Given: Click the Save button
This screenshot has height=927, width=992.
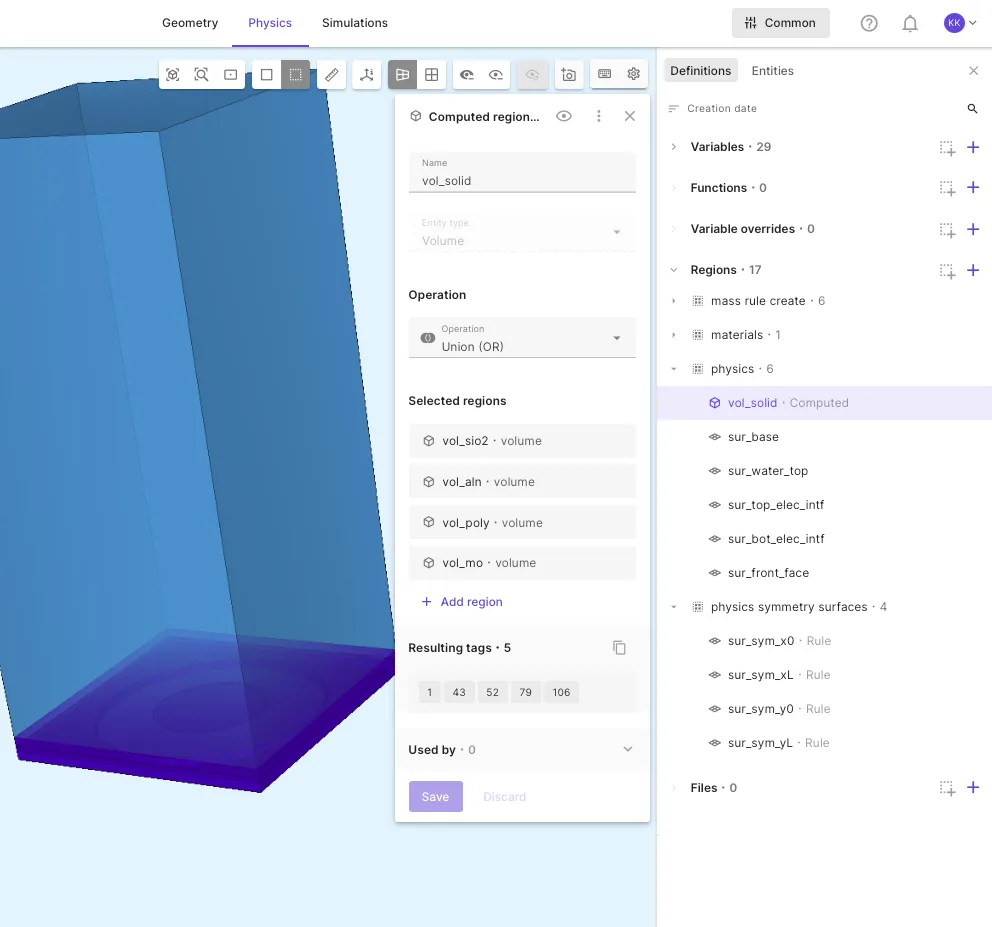Looking at the screenshot, I should point(435,797).
